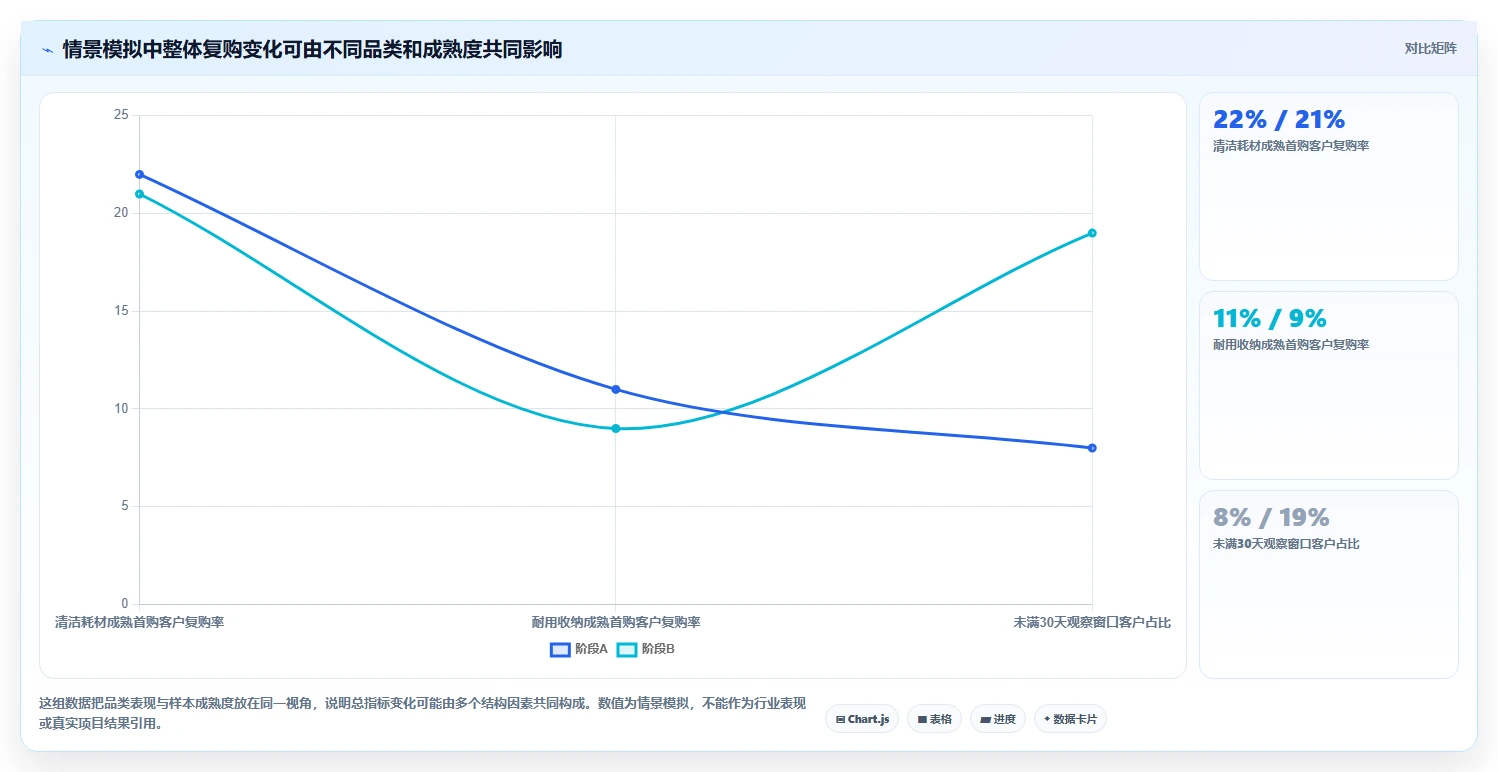Viewport: 1498px width, 772px height.
Task: Click 阶段A data point at 清洁耗材成熟首购客户复购率
Action: point(139,174)
